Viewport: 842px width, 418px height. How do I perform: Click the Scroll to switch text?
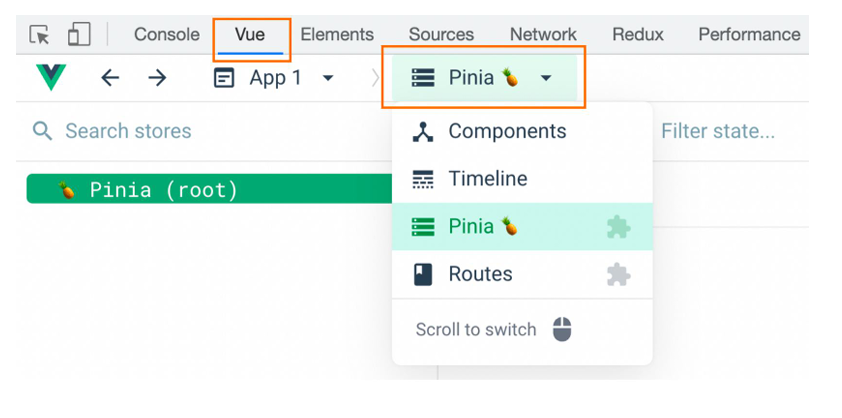tap(476, 329)
